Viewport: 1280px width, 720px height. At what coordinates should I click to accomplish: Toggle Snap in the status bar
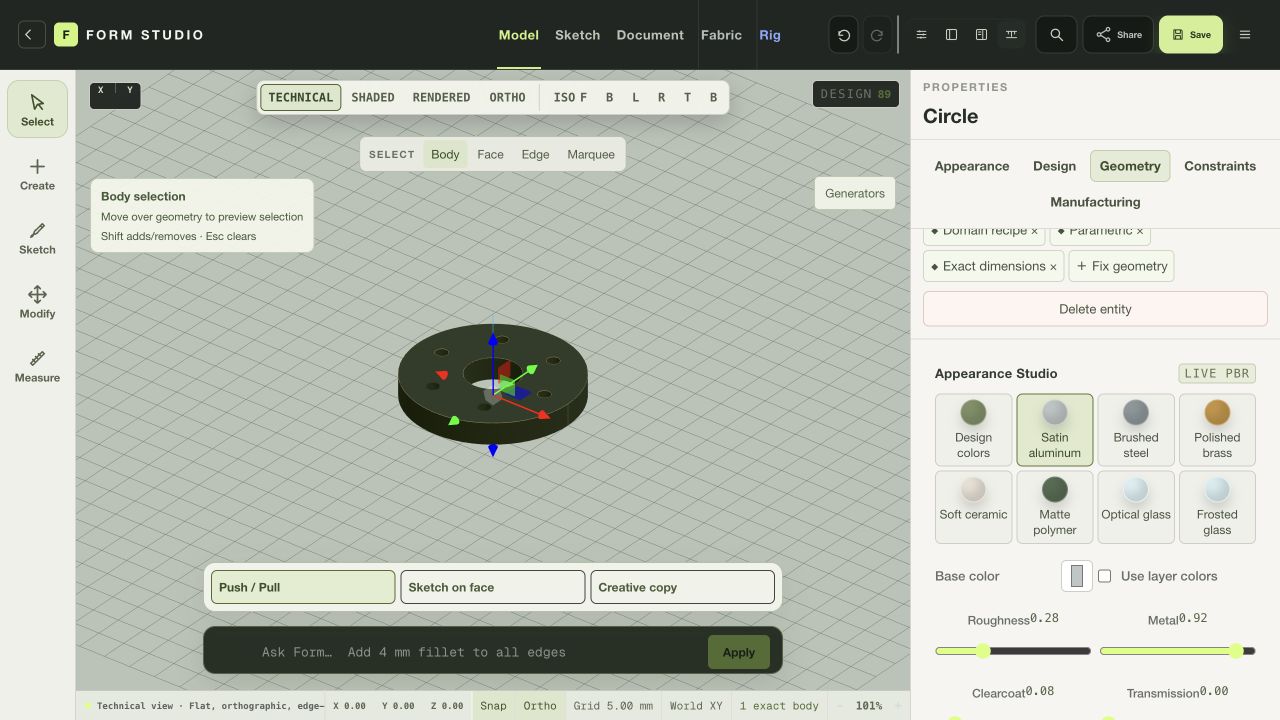493,706
